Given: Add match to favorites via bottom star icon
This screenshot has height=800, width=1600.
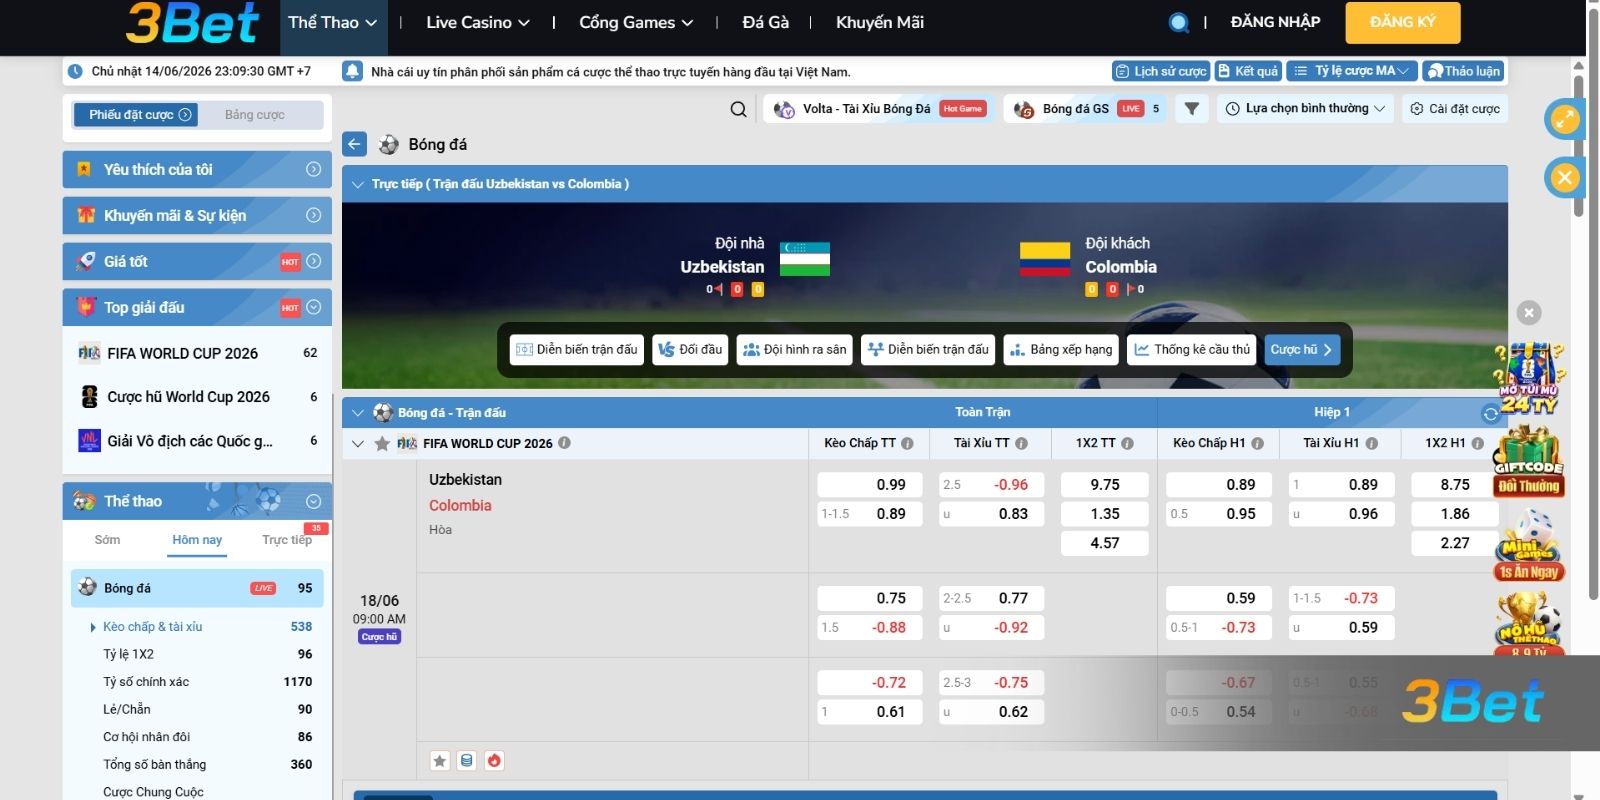Looking at the screenshot, I should 439,760.
